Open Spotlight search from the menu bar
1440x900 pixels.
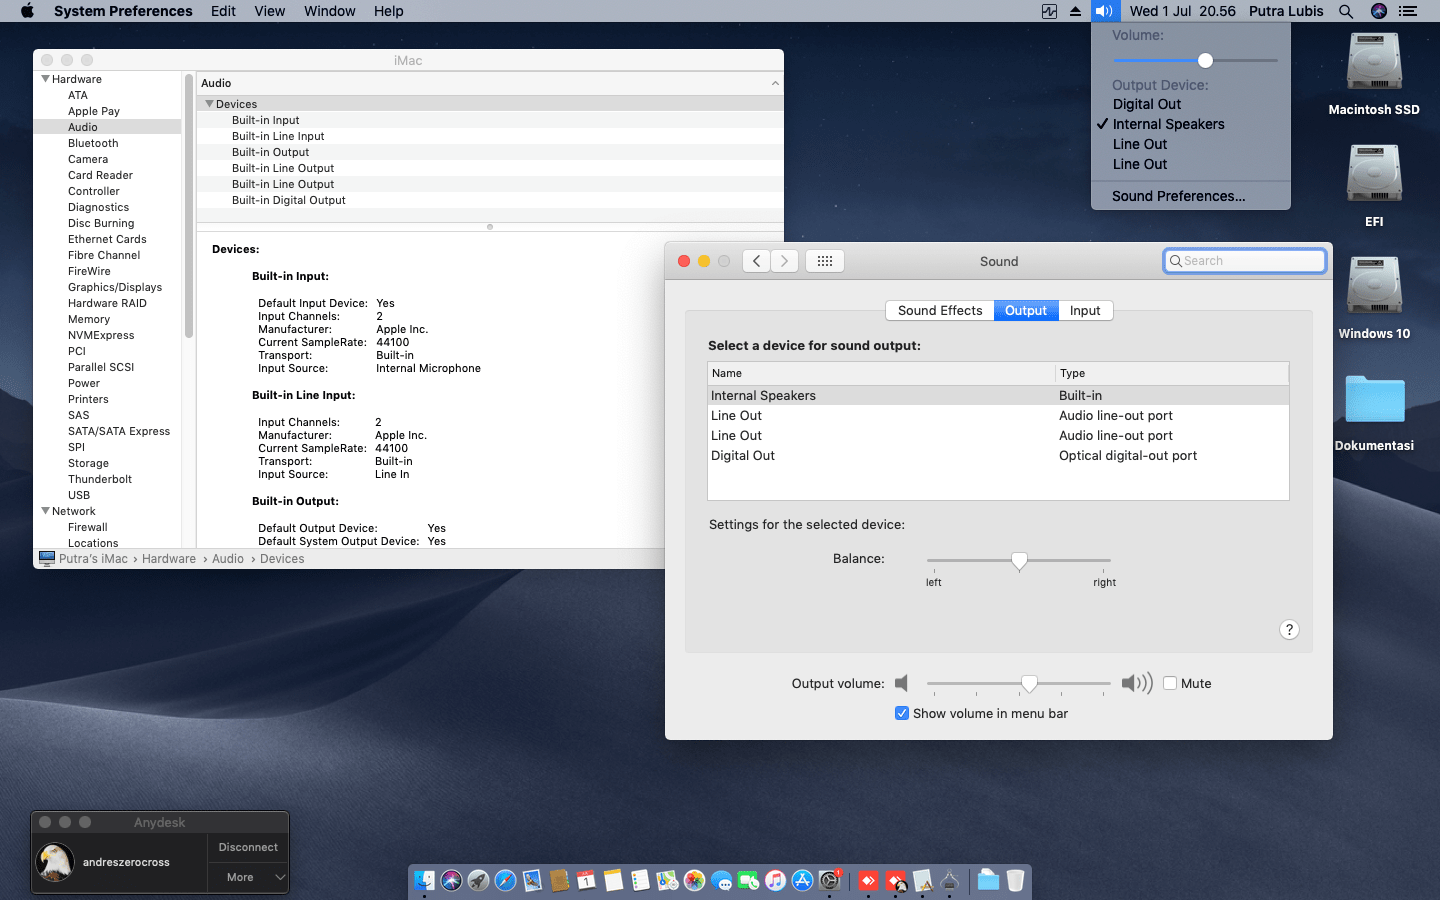pyautogui.click(x=1346, y=11)
